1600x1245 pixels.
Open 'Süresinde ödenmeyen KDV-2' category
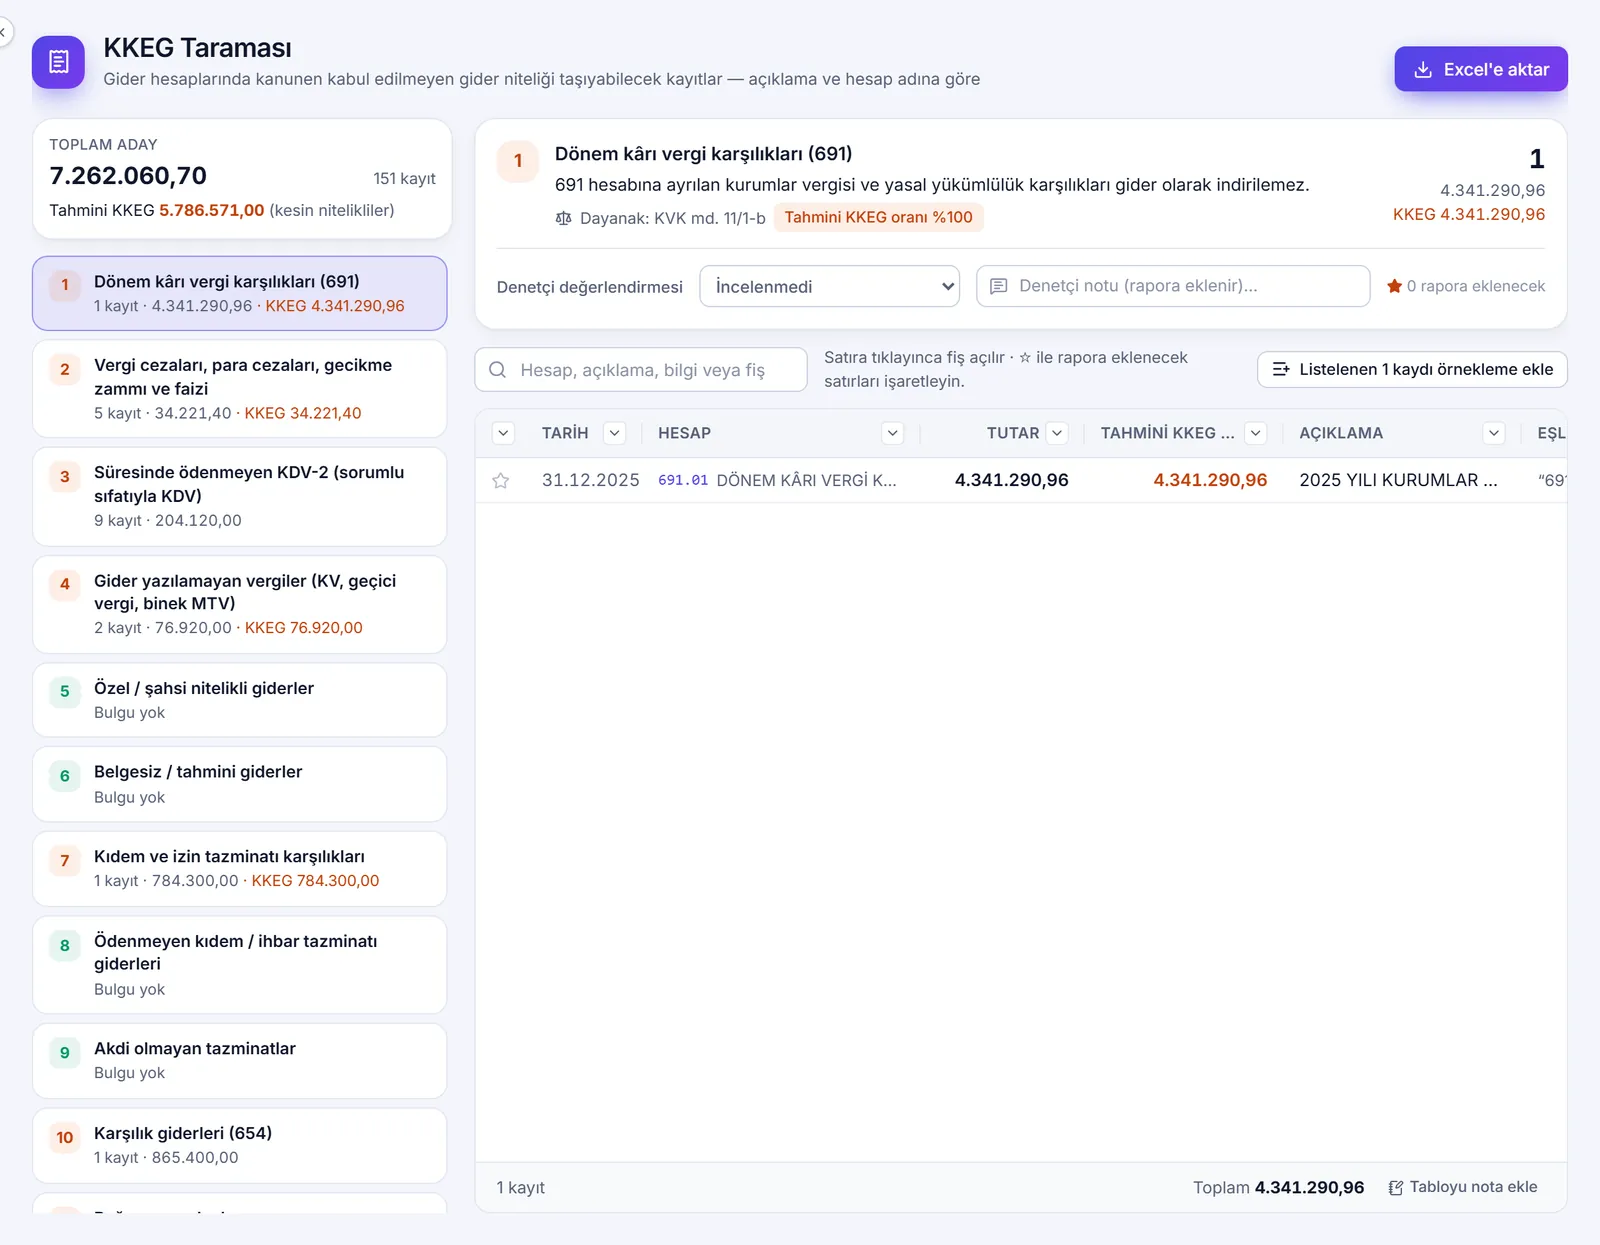click(x=240, y=496)
